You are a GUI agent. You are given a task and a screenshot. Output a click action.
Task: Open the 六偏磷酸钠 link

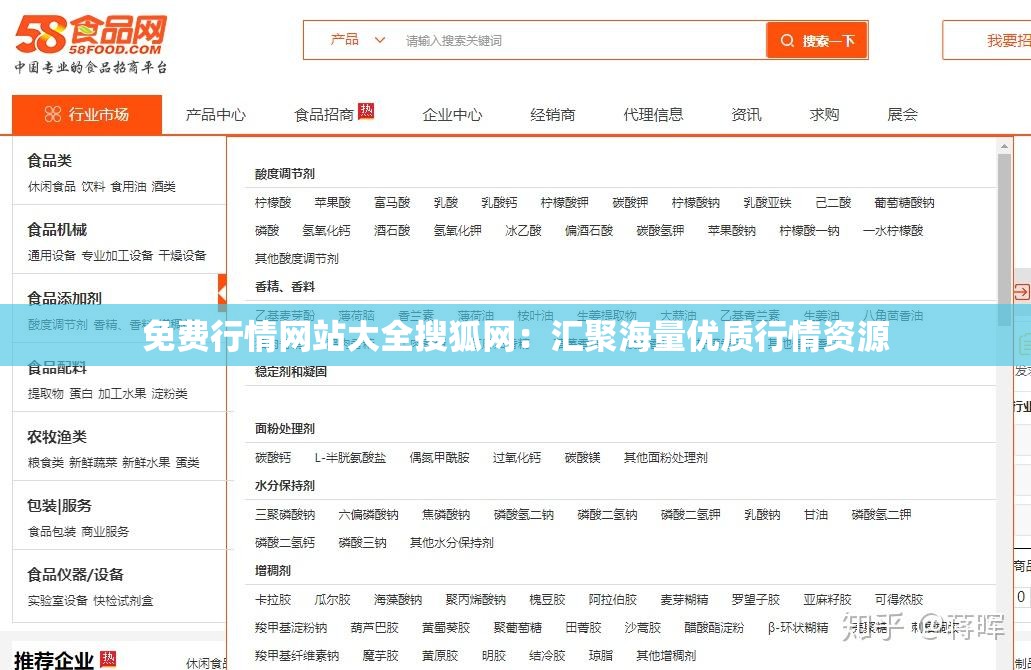click(368, 515)
